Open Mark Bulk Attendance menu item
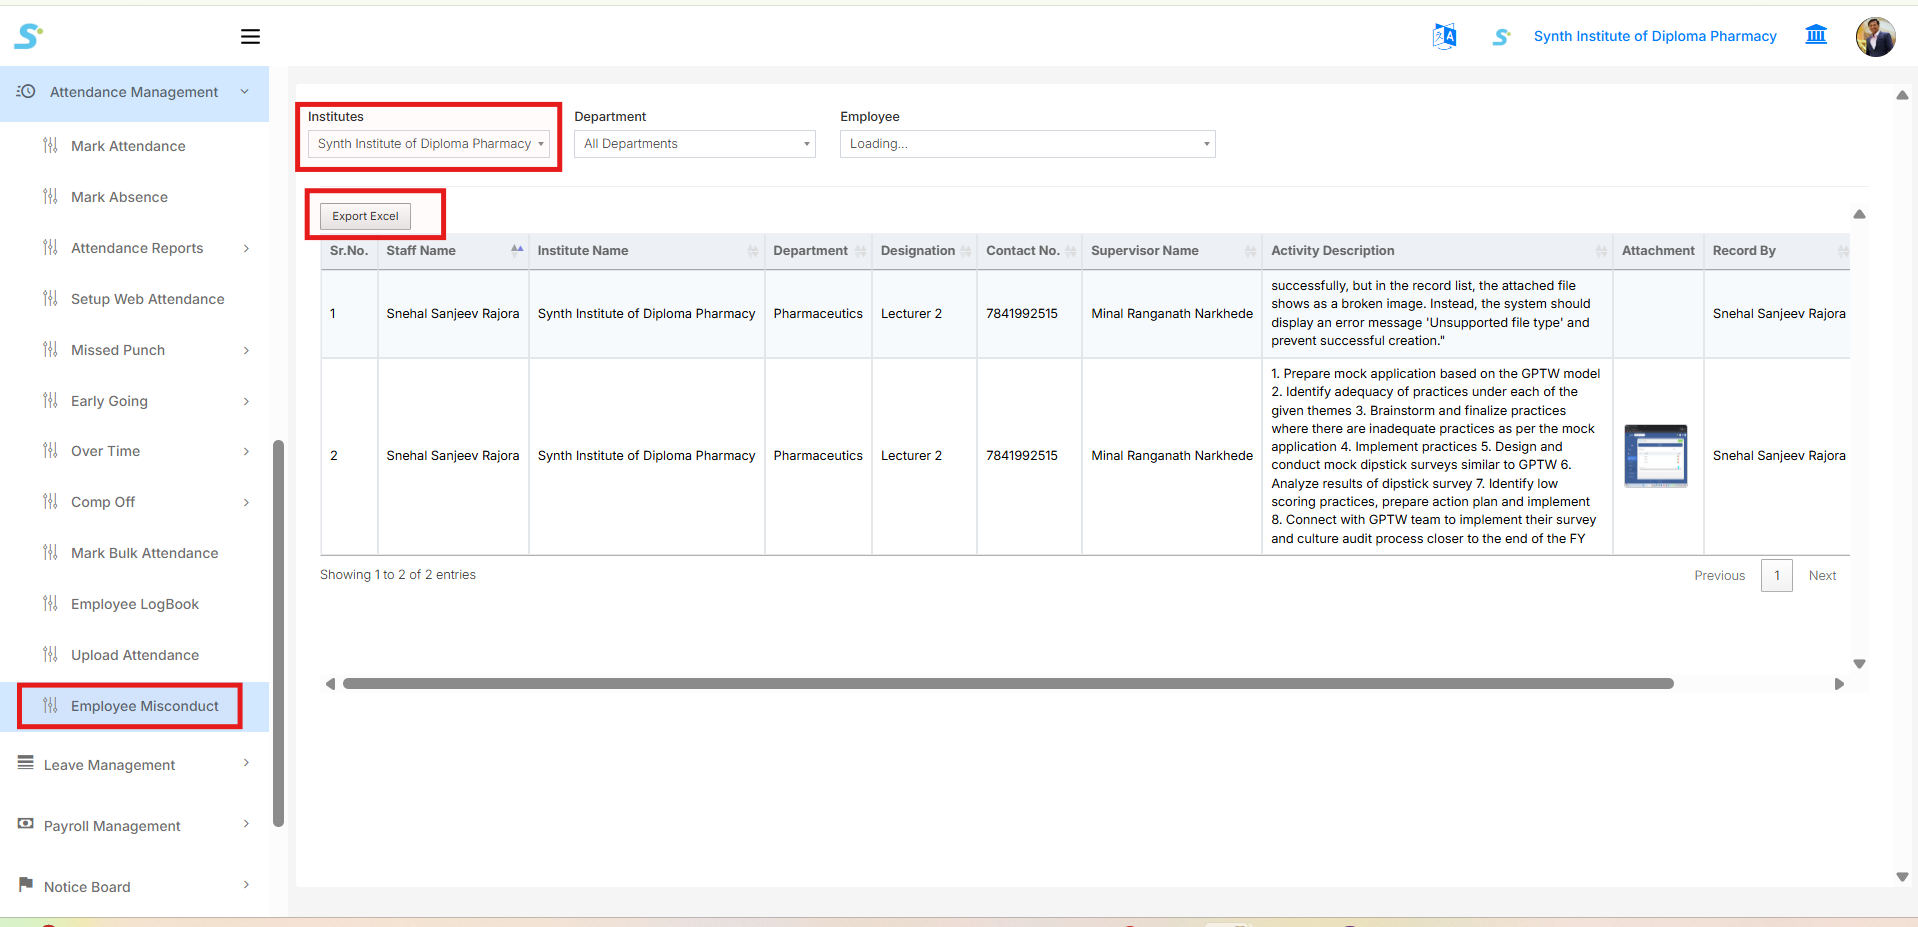The height and width of the screenshot is (927, 1918). pyautogui.click(x=144, y=553)
